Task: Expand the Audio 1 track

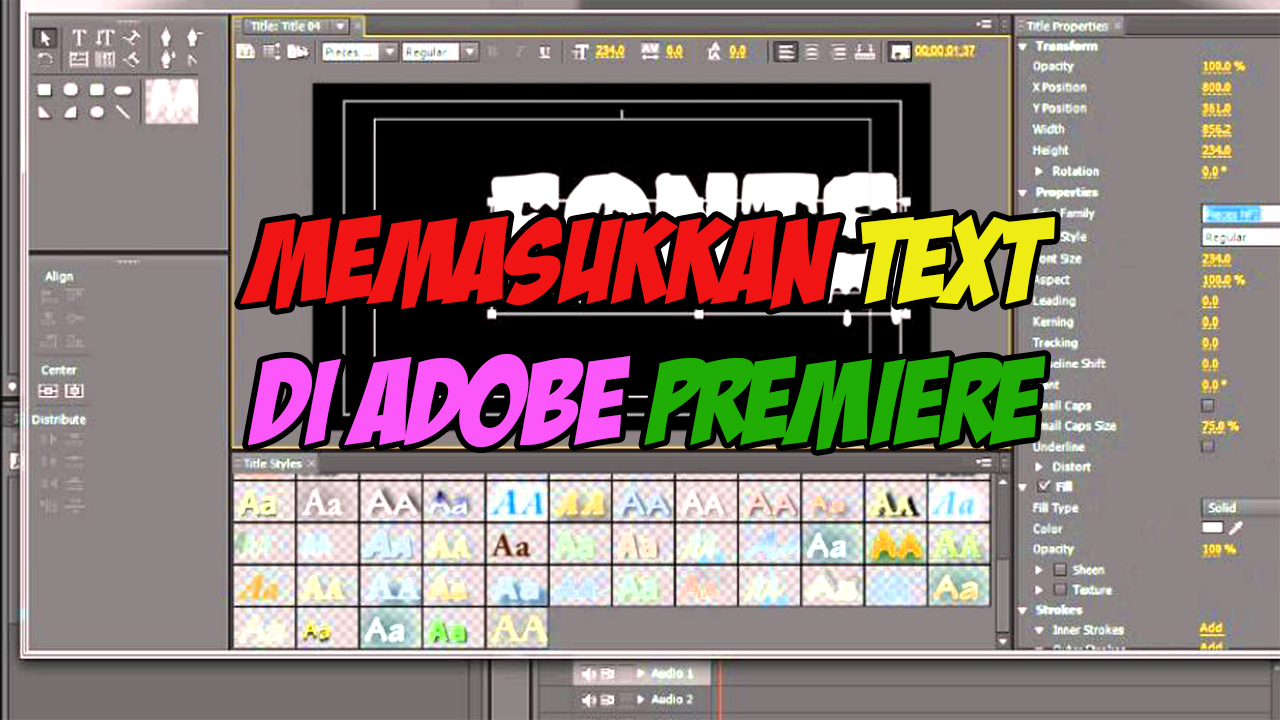Action: pyautogui.click(x=641, y=674)
